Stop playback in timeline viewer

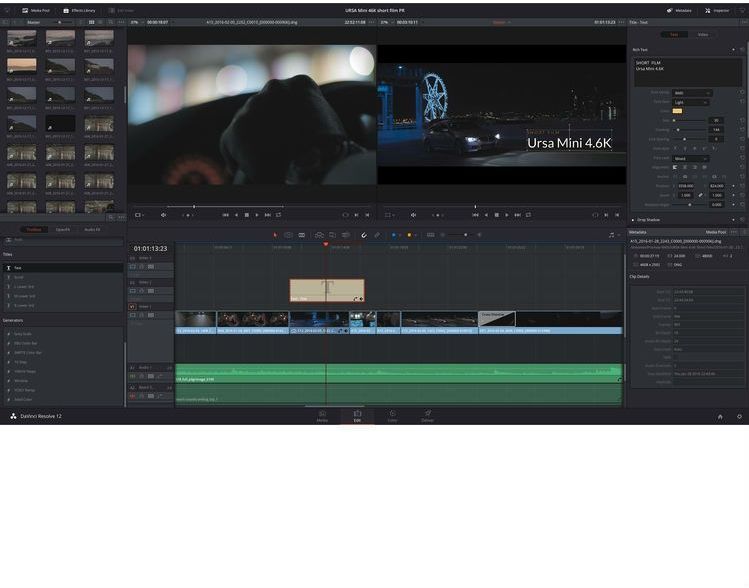(496, 215)
